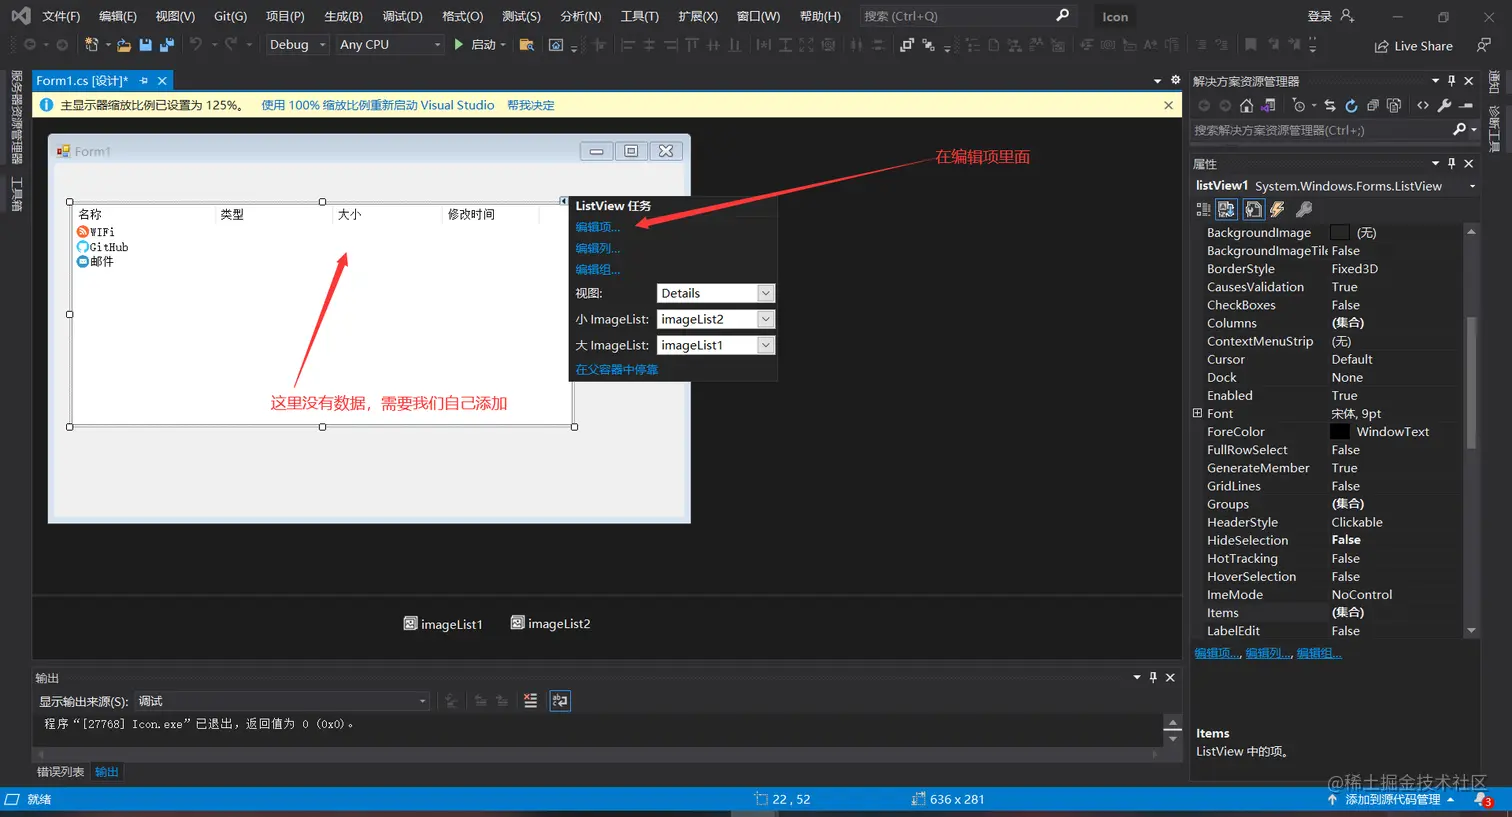Click the Feedback icon at top right

[1484, 45]
